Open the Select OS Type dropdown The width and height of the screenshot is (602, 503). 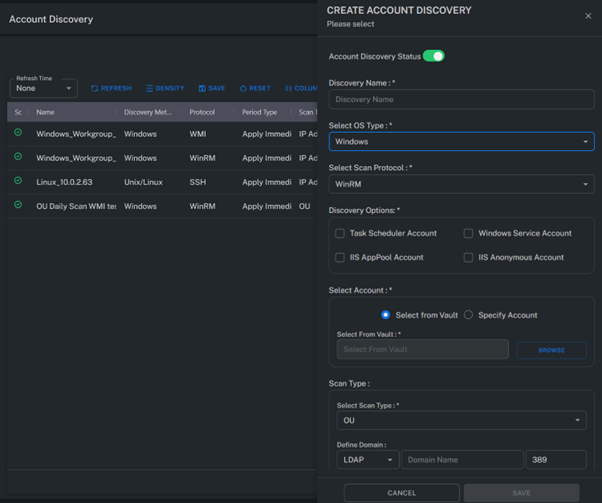tap(461, 142)
